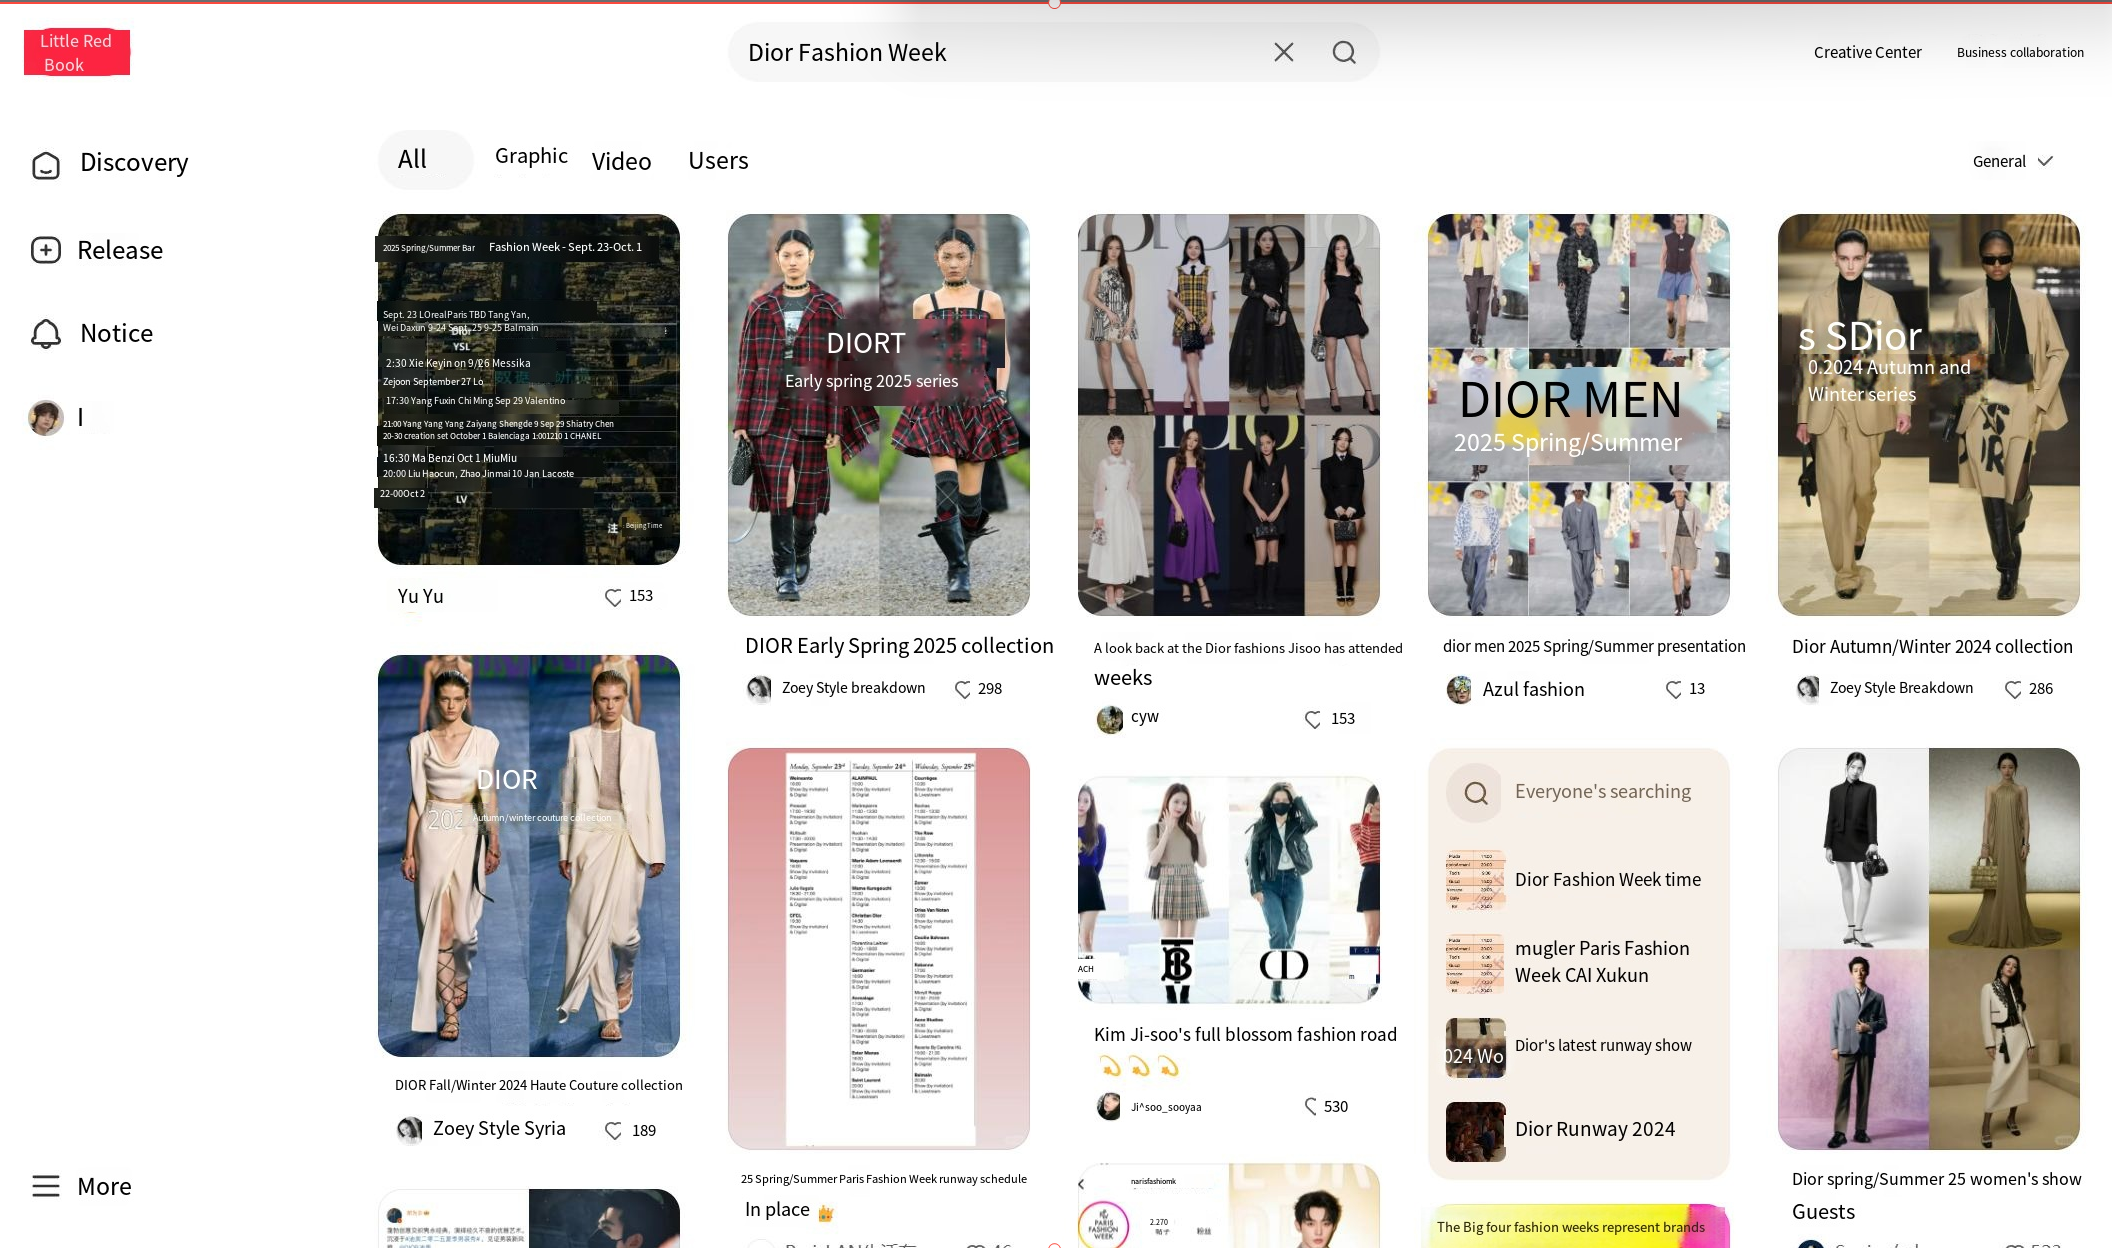Open the Dior 2024 Autumn Winter thumbnail
Viewport: 2112px width, 1248px height.
tap(1929, 415)
